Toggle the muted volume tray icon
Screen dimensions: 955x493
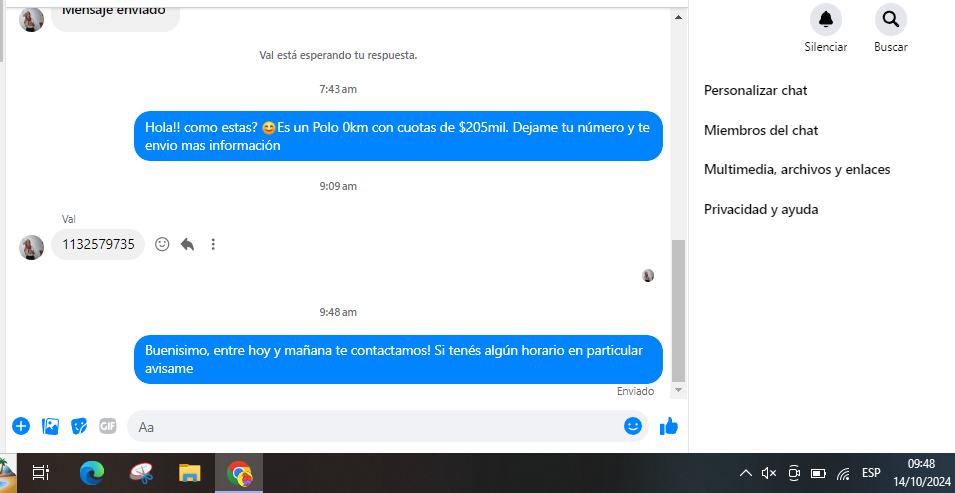click(768, 473)
